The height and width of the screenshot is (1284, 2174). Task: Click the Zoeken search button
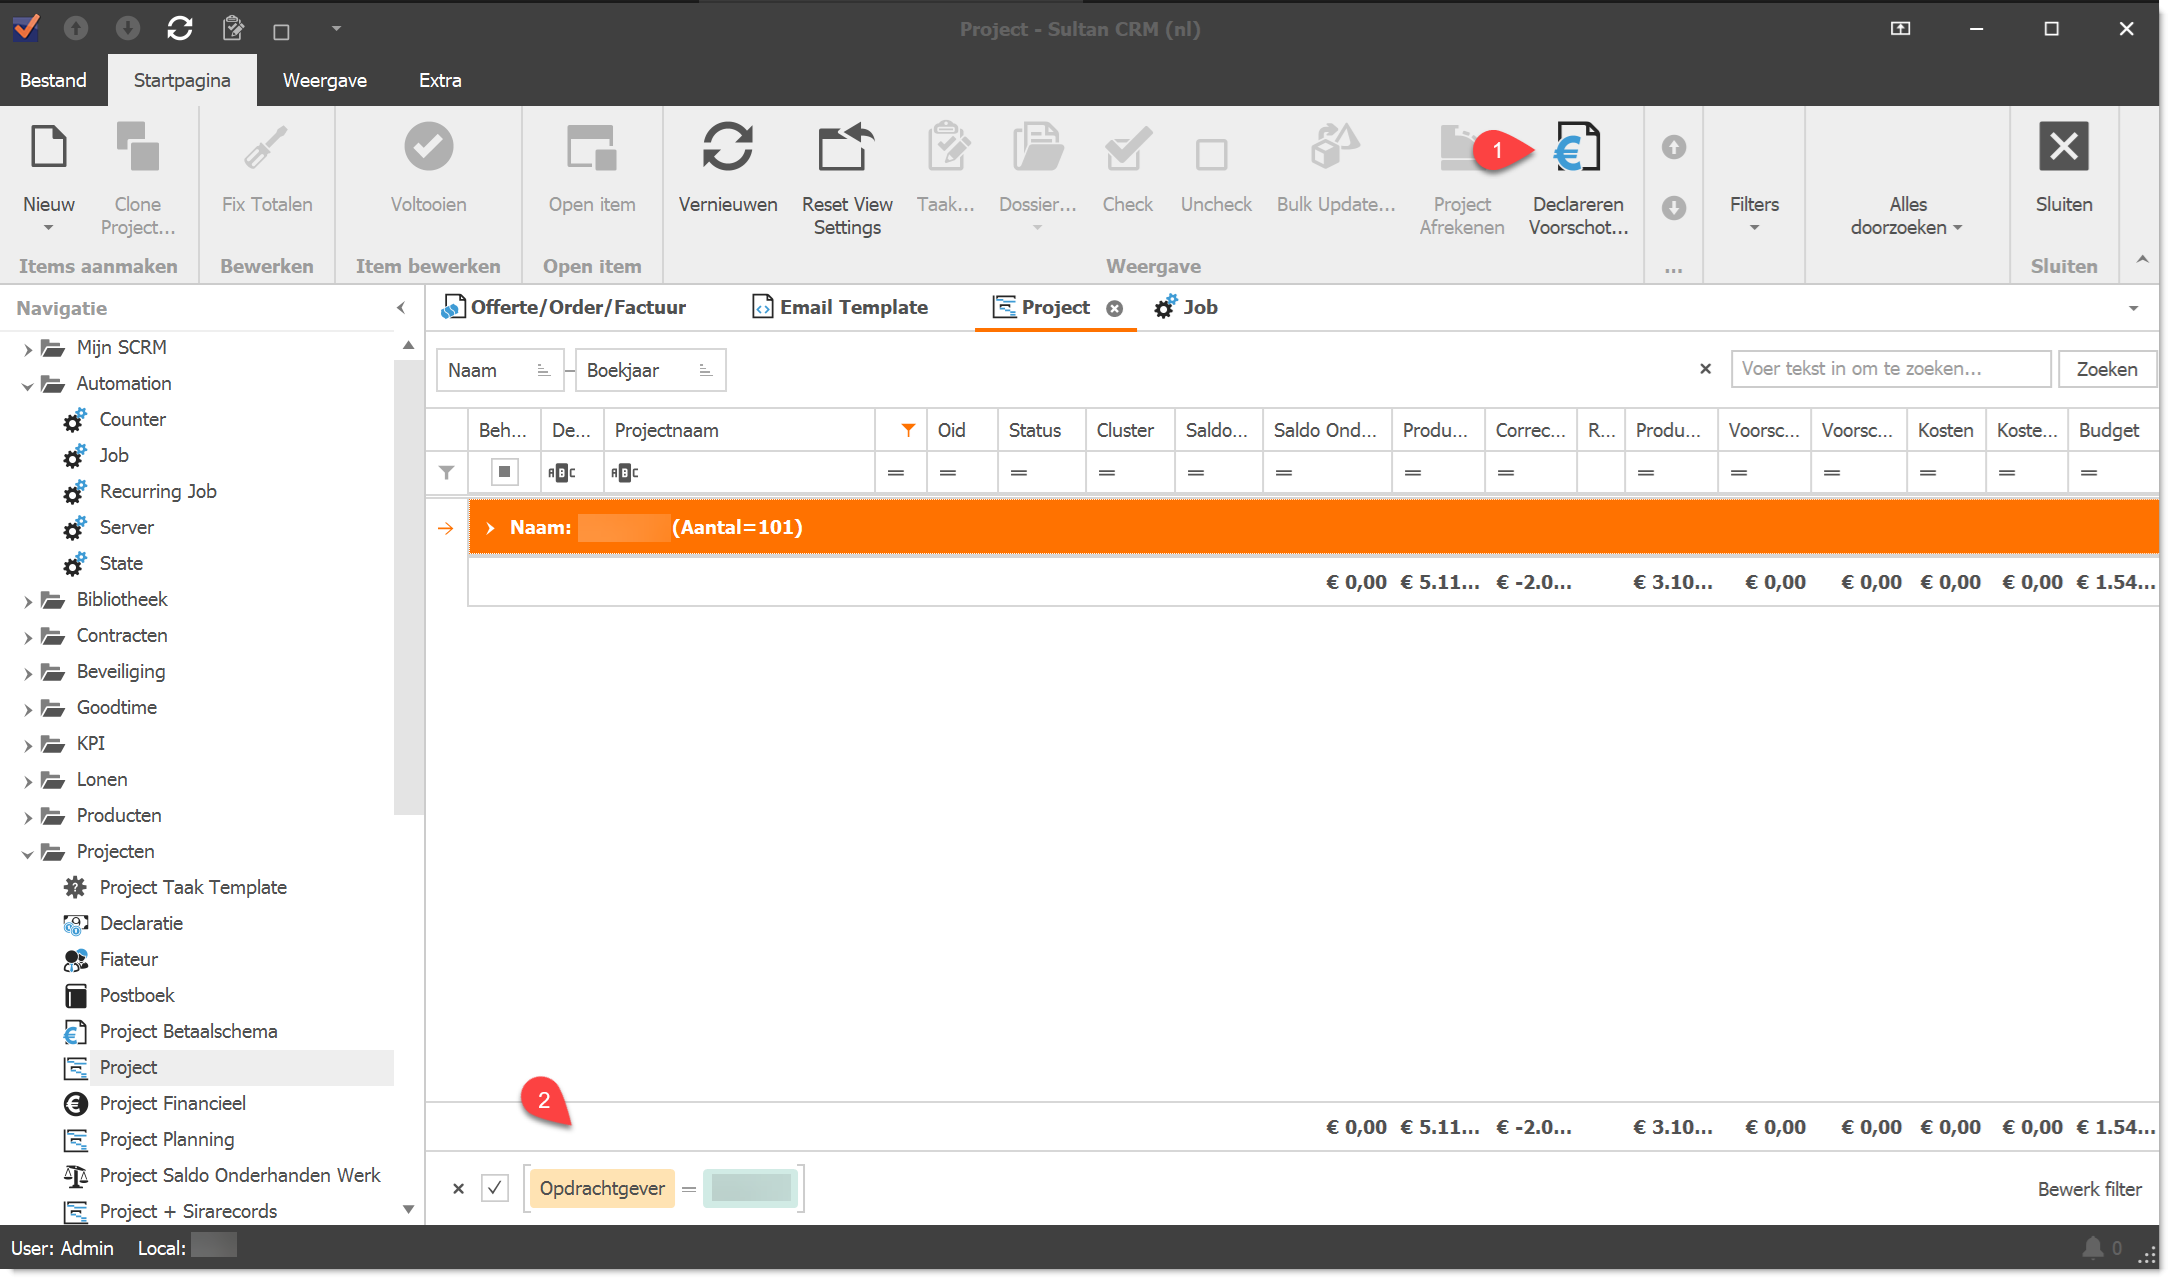(x=2106, y=369)
